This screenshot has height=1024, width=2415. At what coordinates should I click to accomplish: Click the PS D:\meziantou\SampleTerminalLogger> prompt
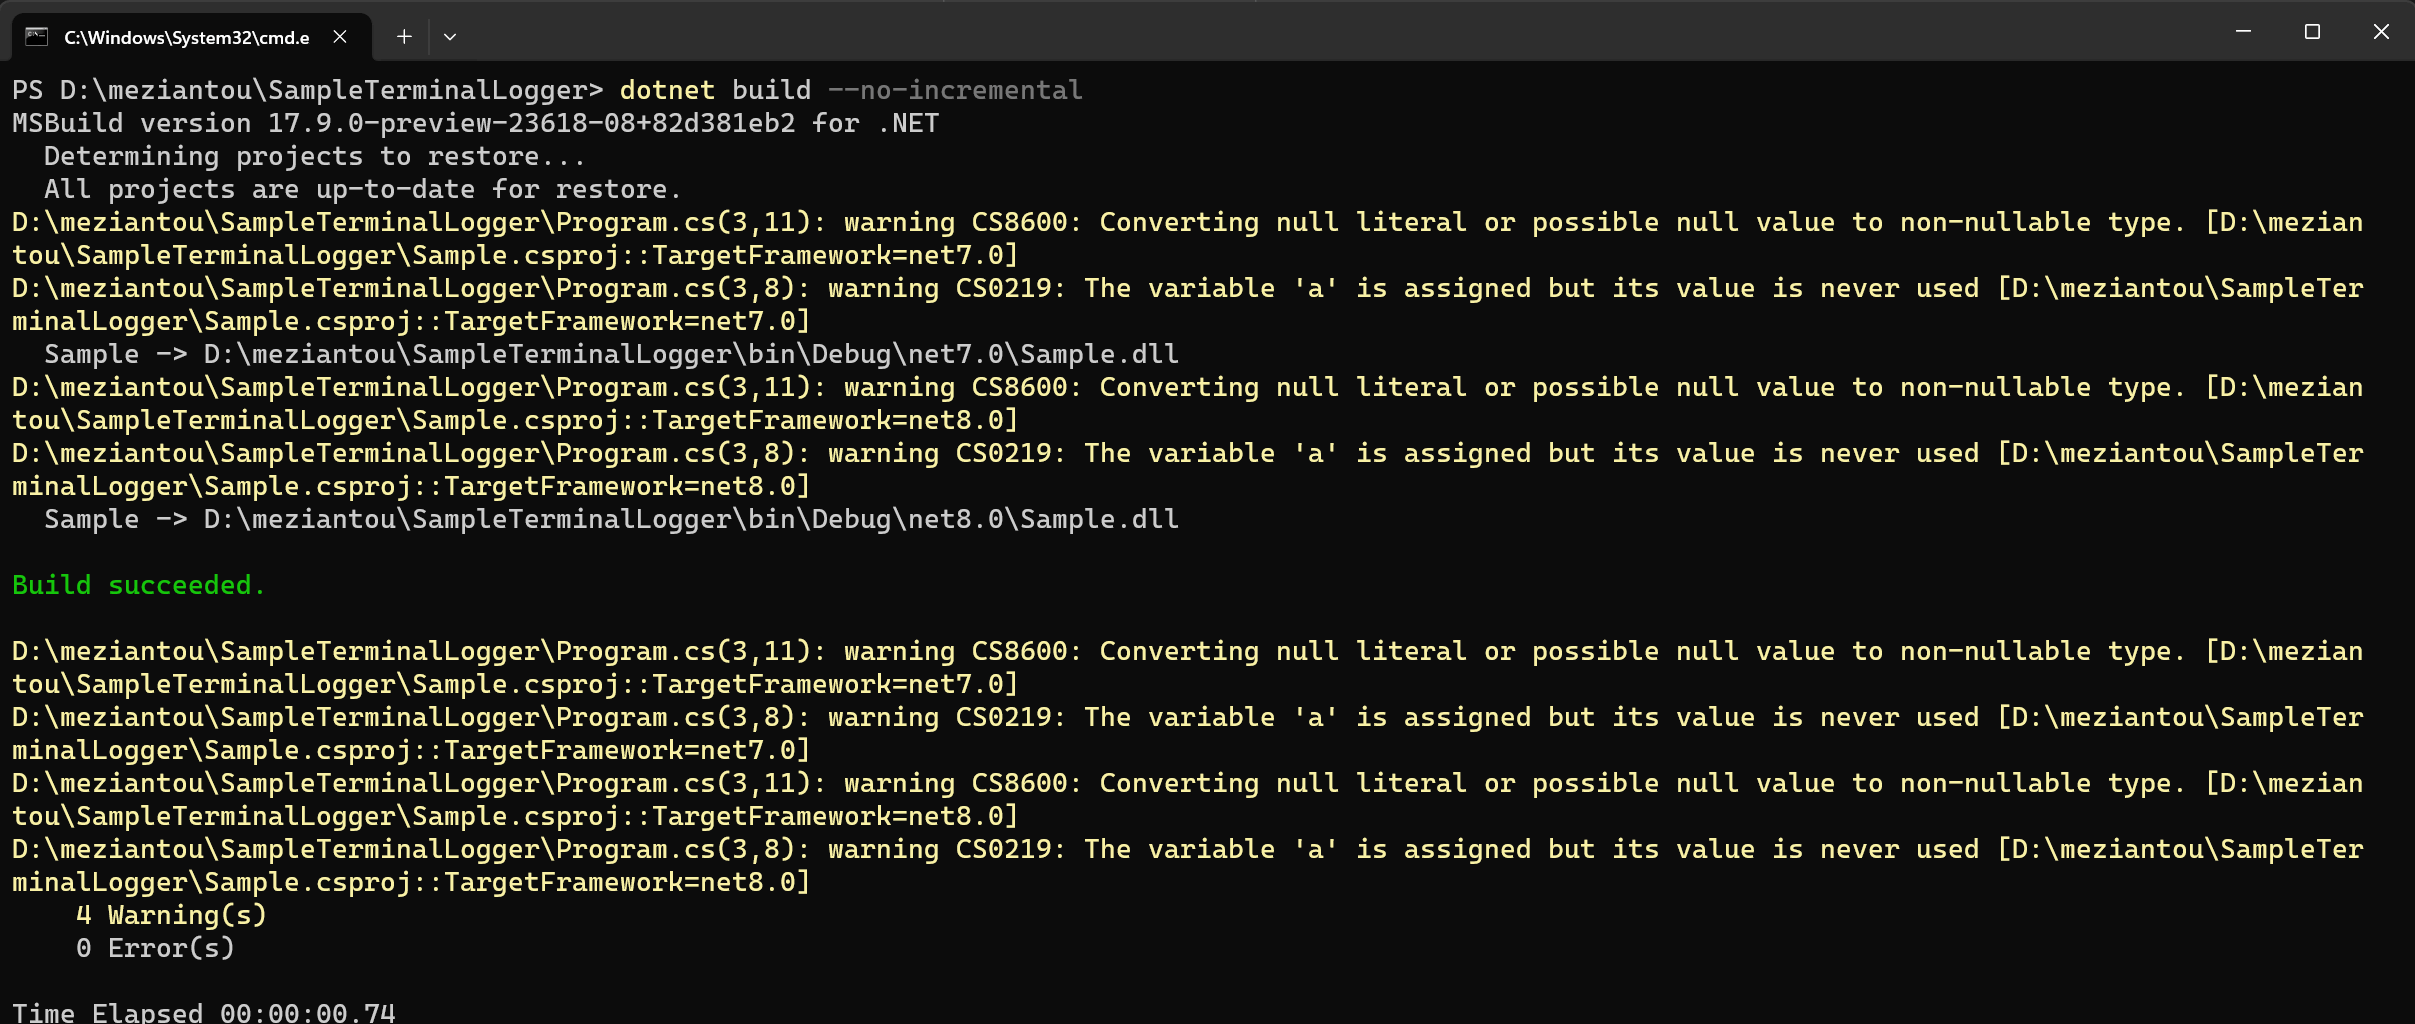308,90
